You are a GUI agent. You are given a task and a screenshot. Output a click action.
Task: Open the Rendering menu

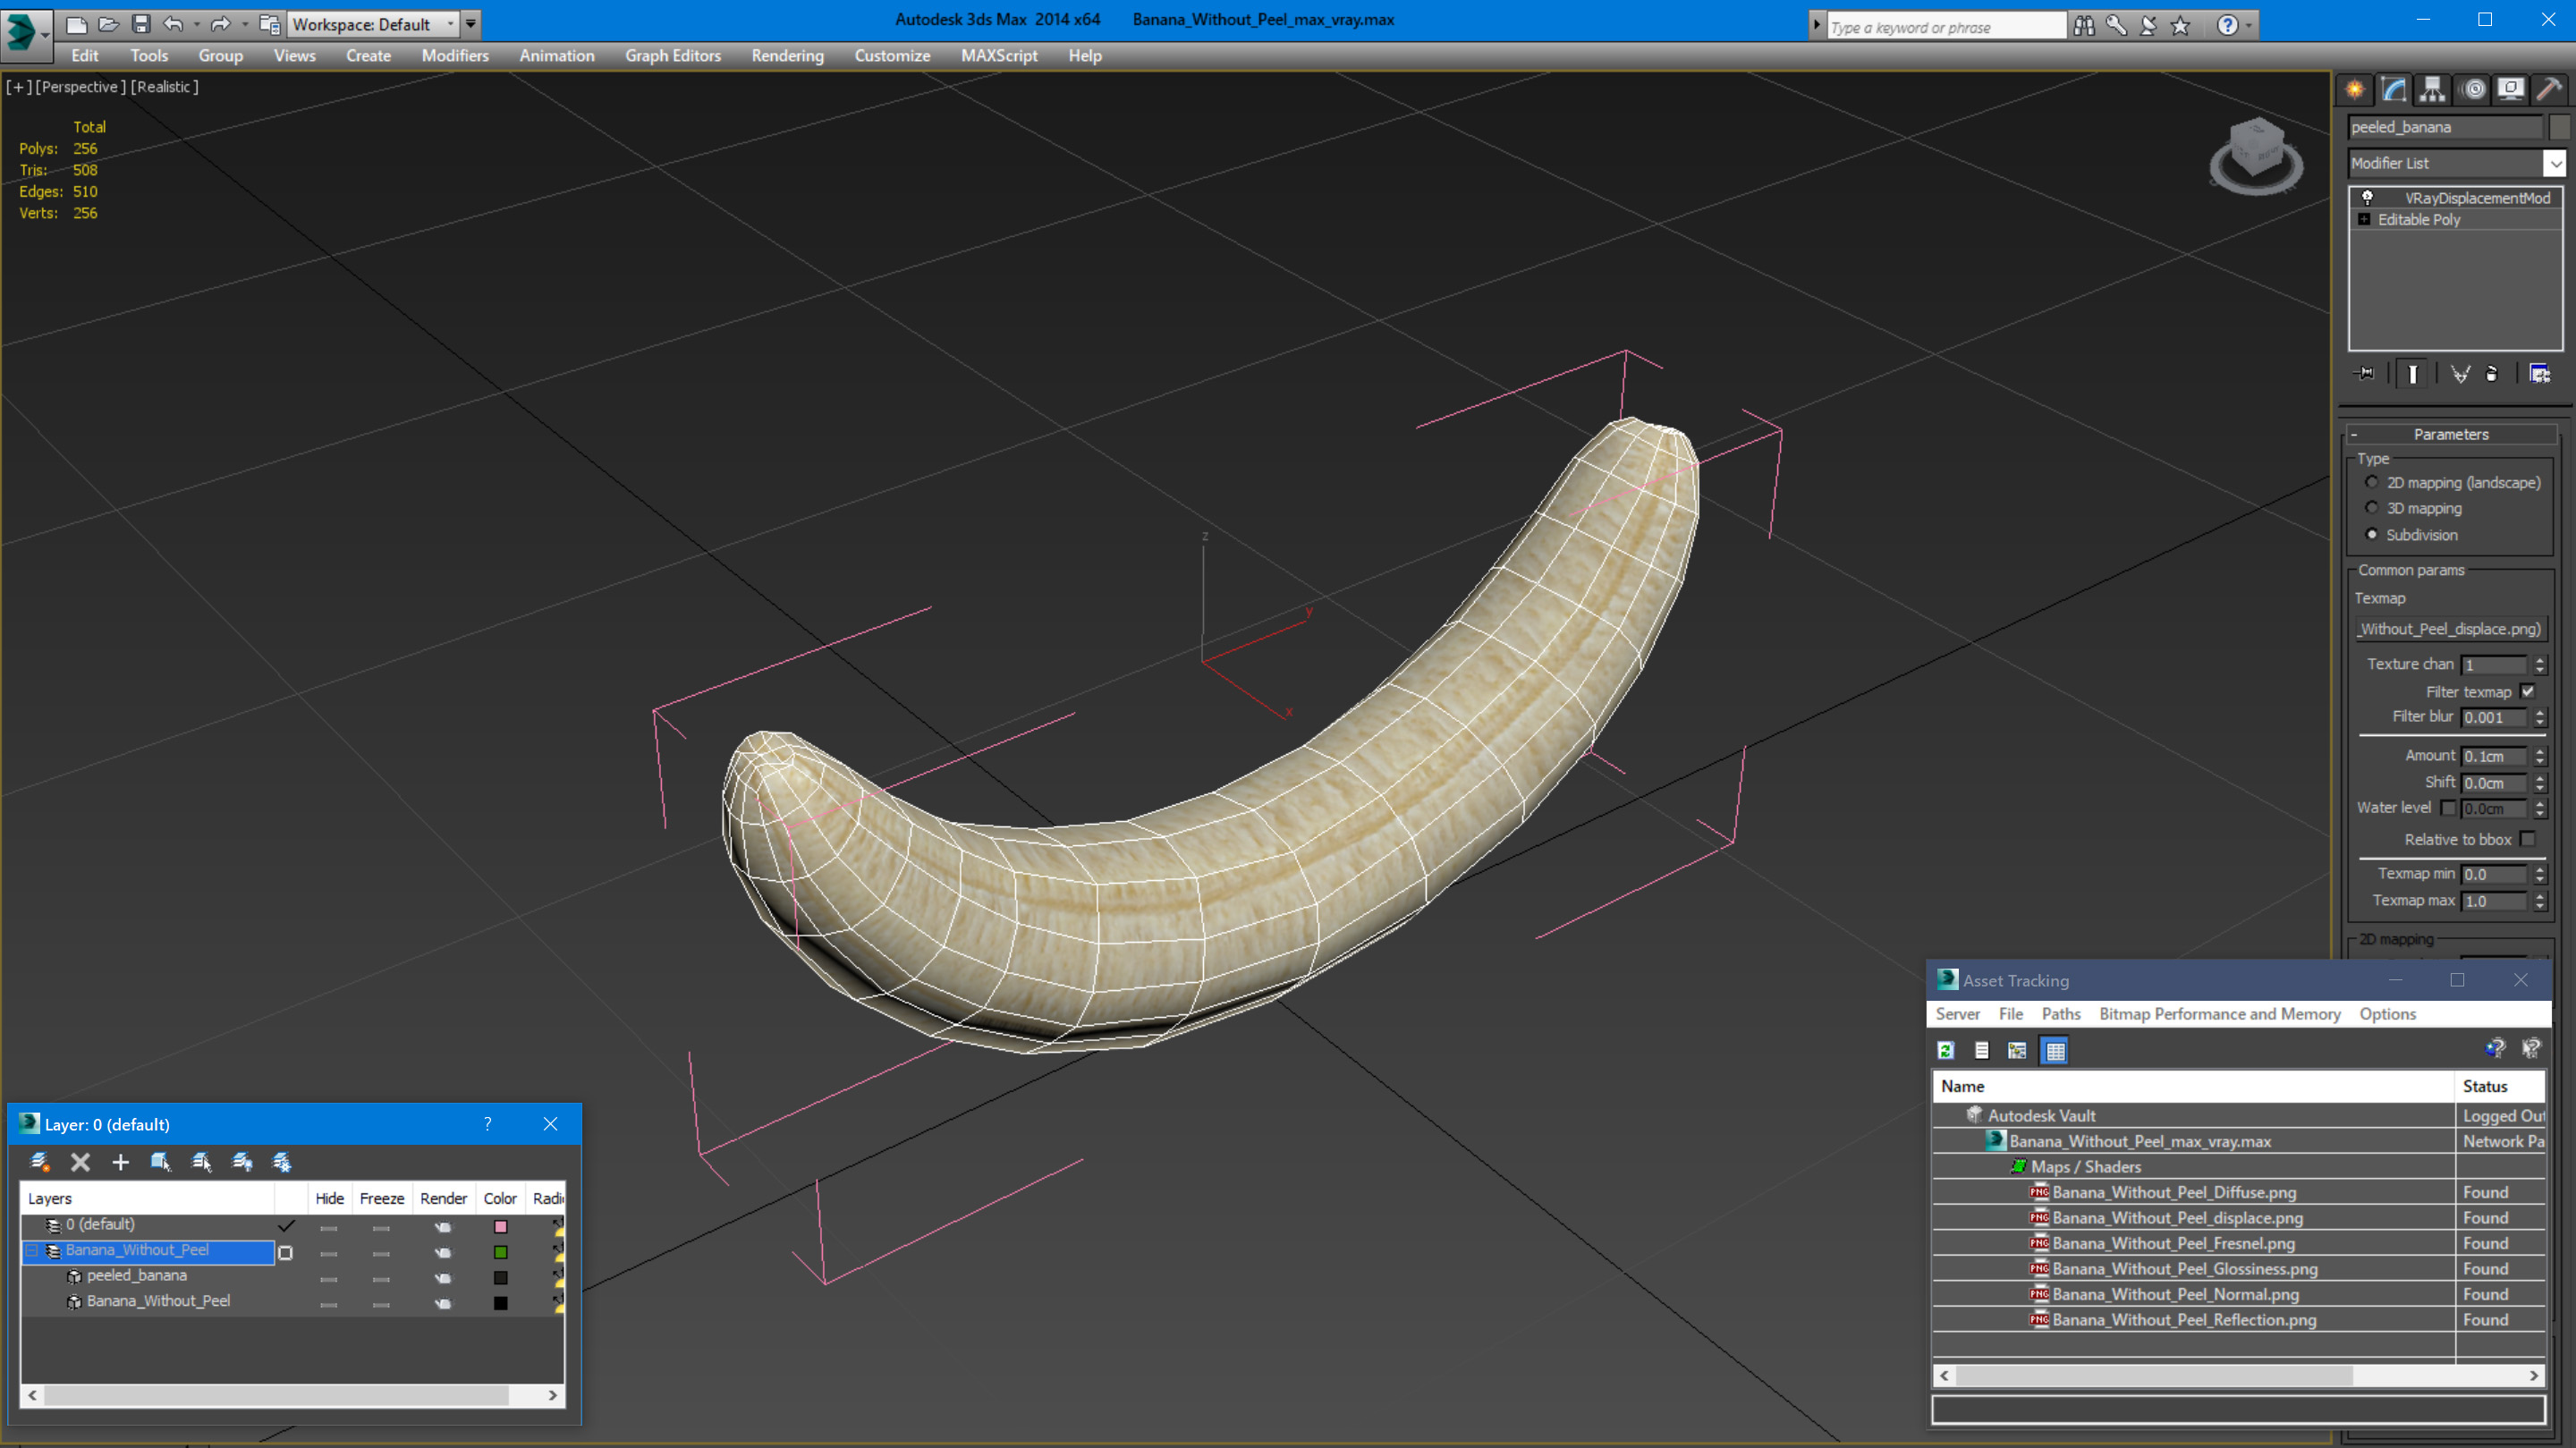tap(788, 56)
